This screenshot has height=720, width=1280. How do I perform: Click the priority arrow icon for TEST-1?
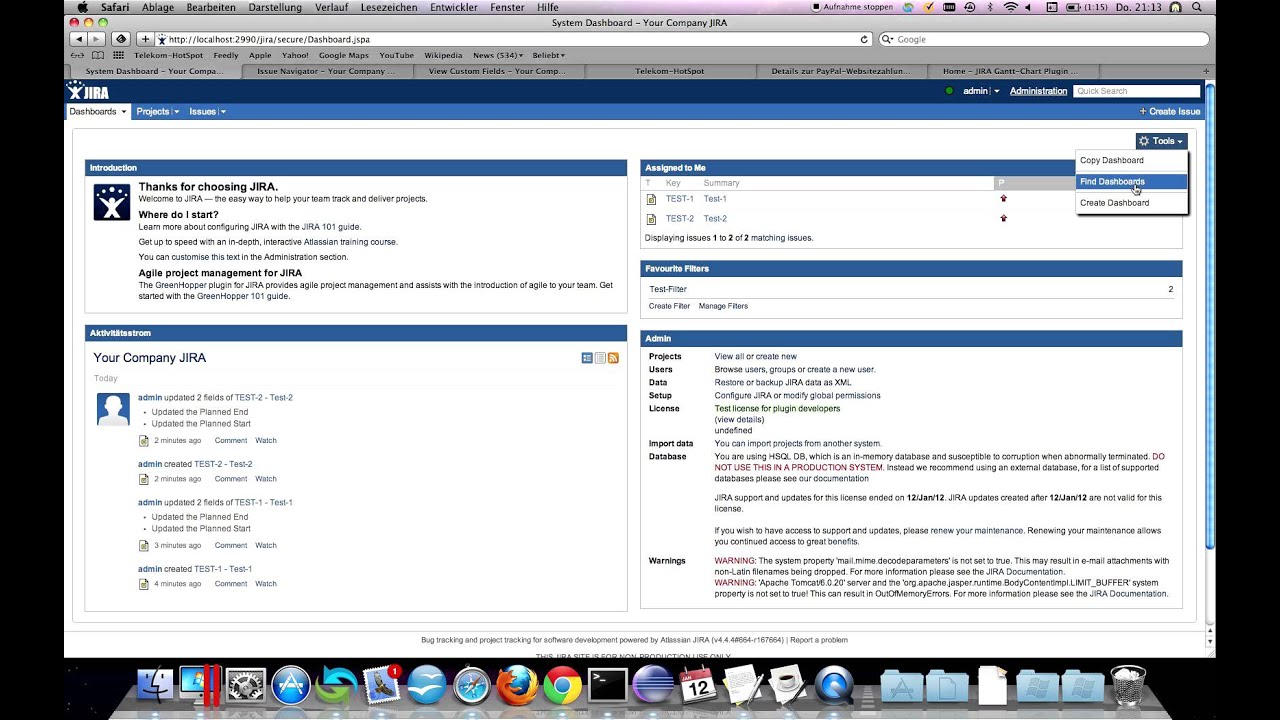[x=1003, y=199]
